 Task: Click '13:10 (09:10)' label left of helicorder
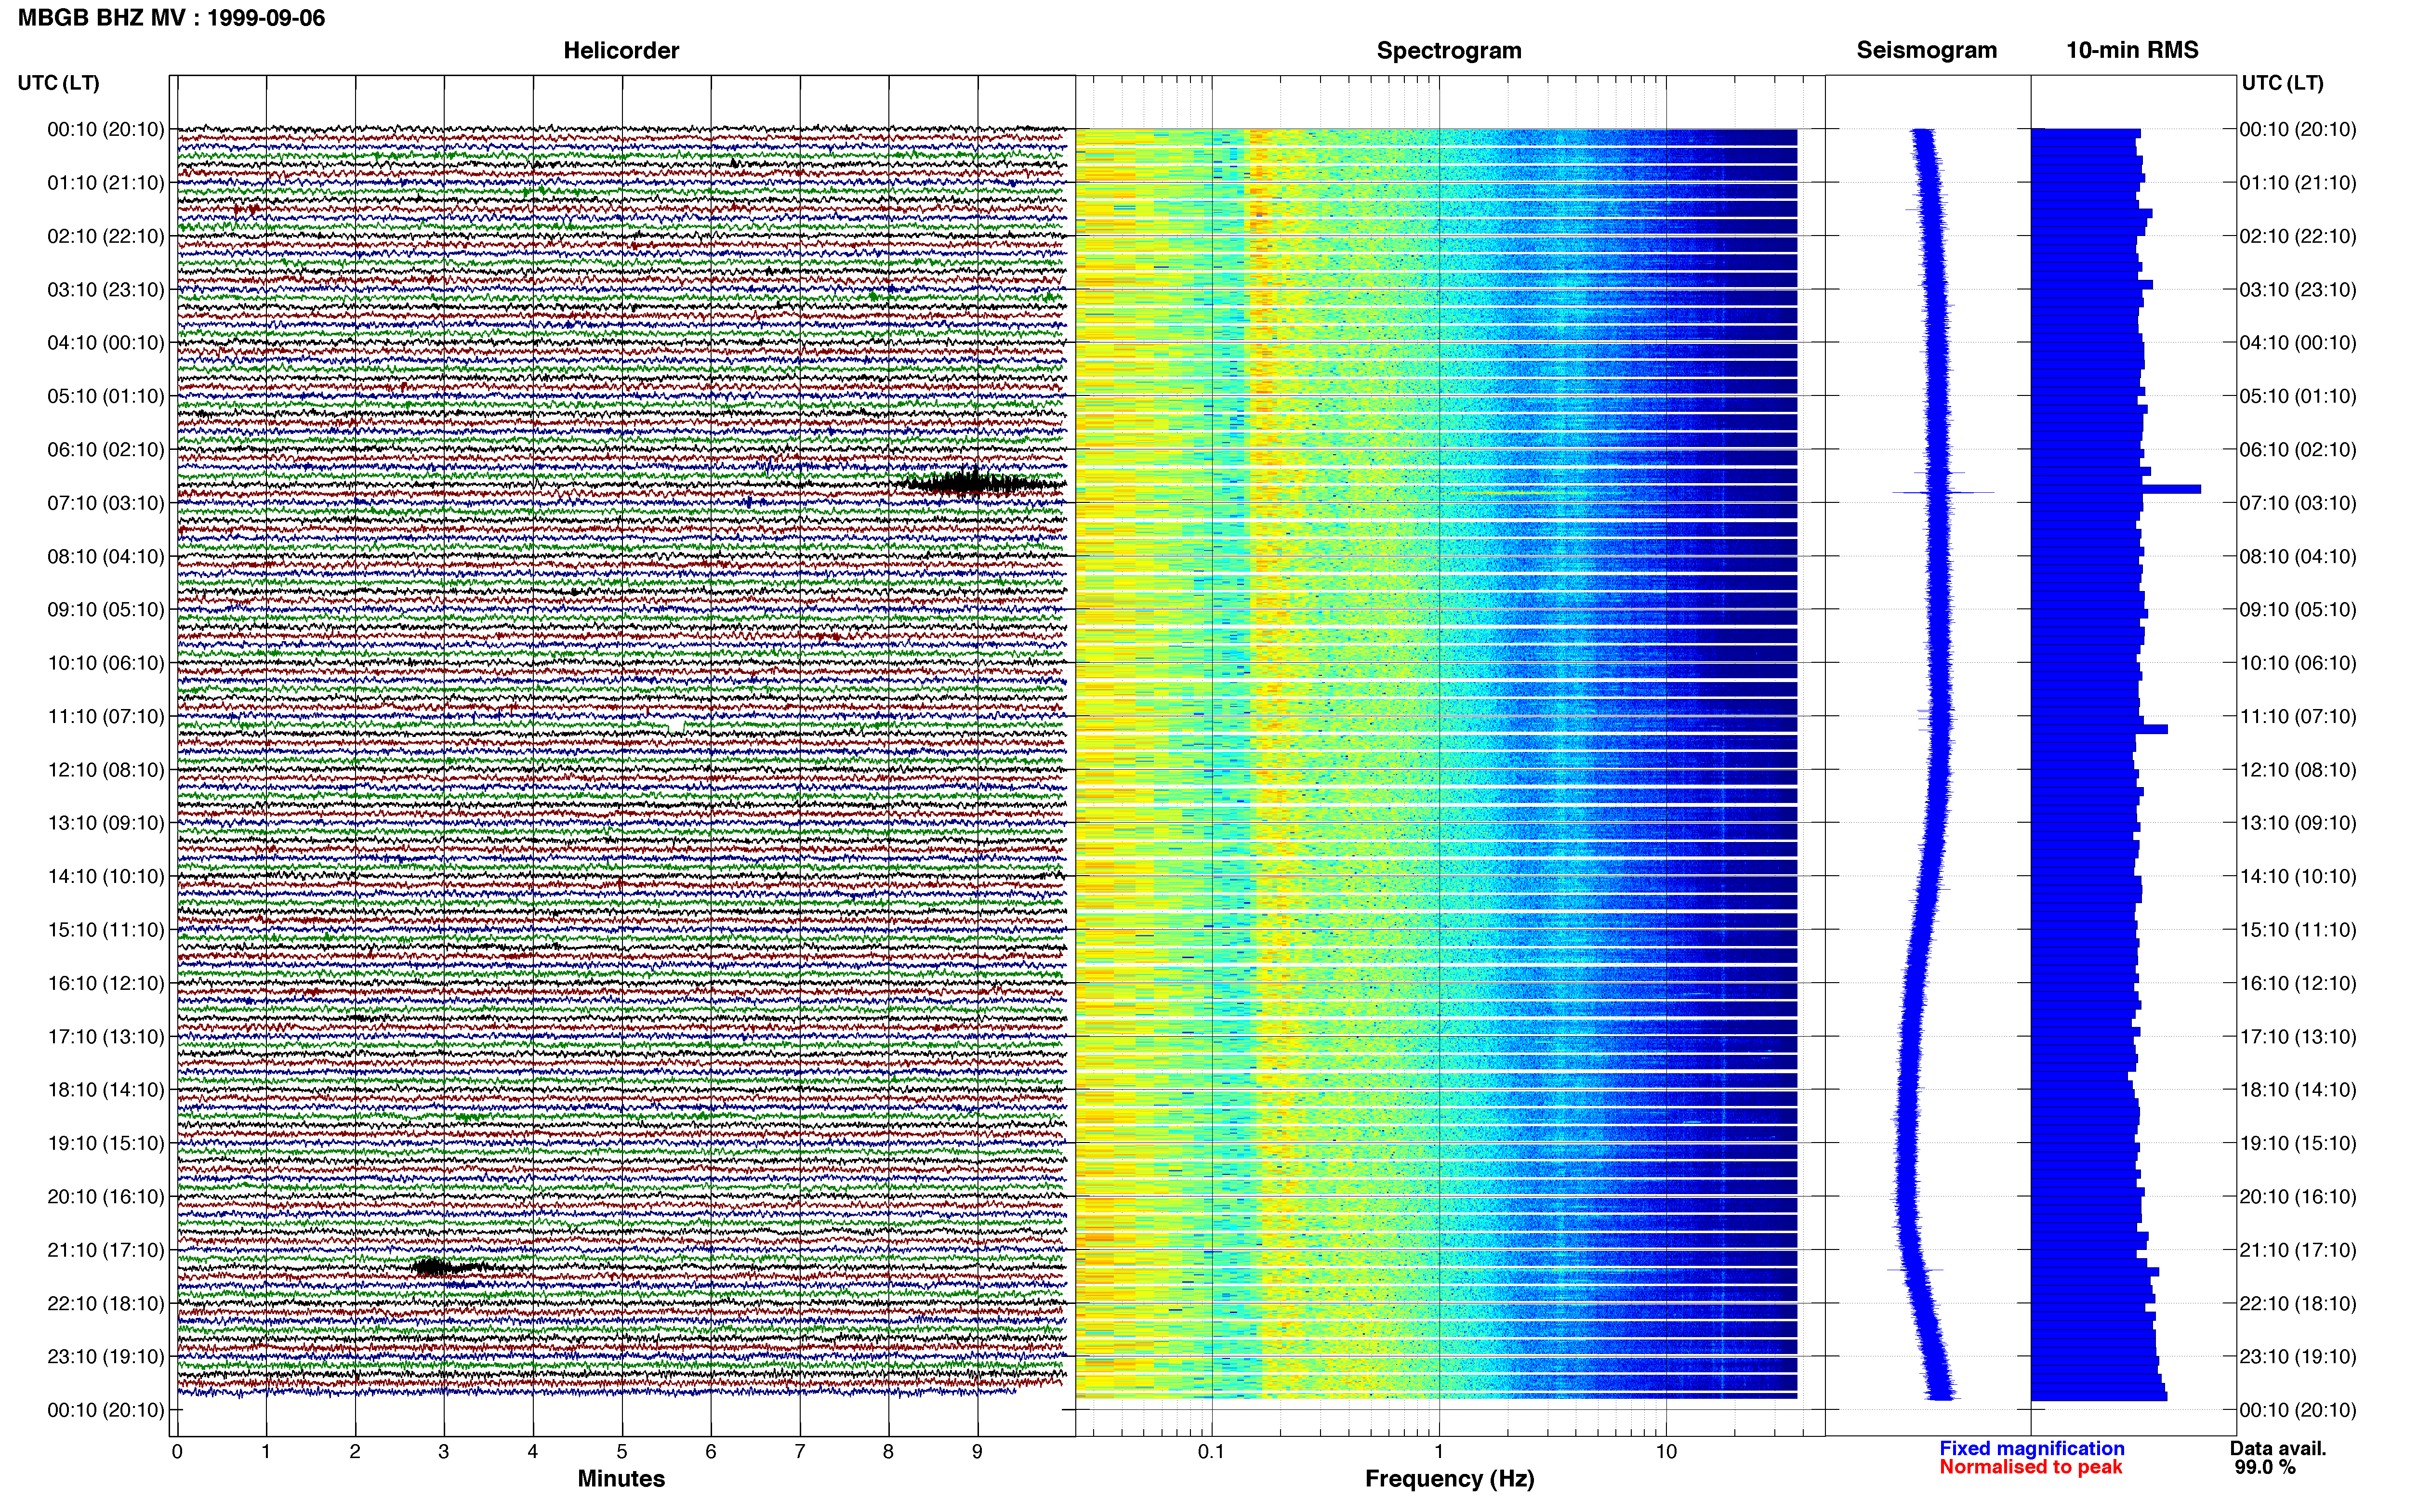click(106, 823)
